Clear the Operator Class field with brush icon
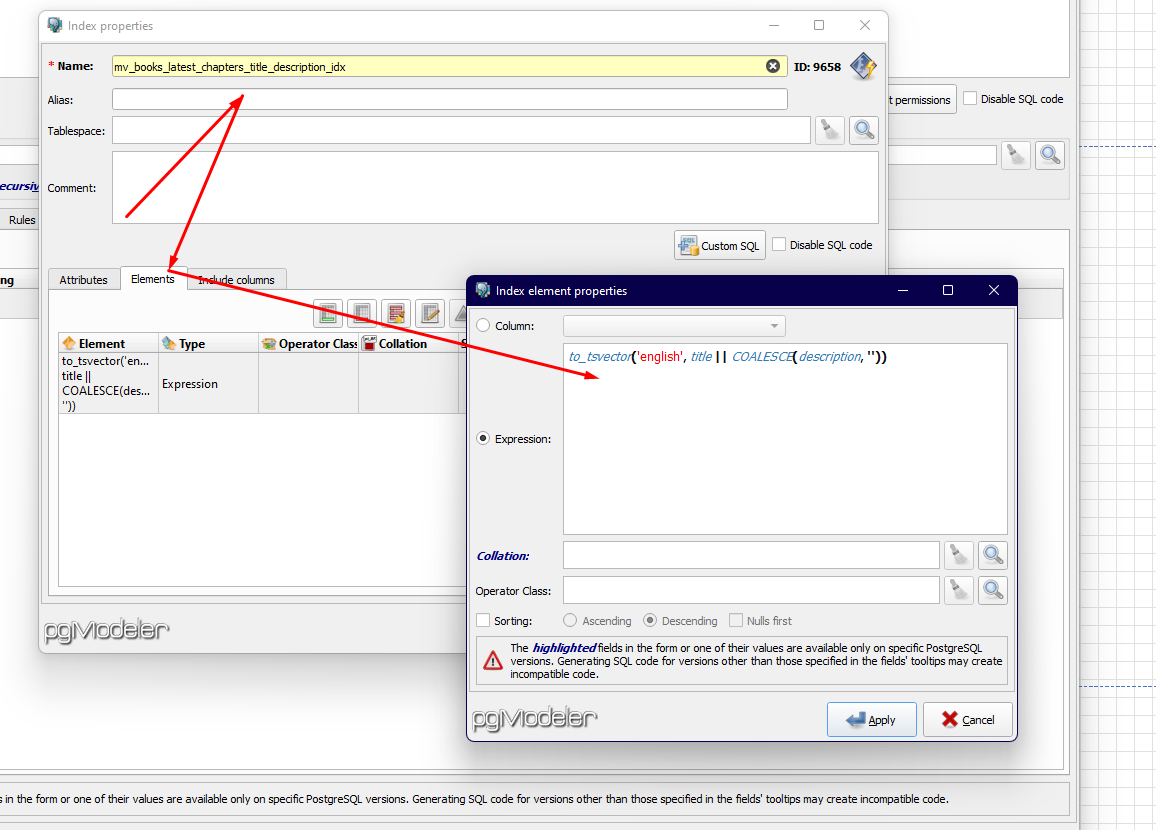1156x830 pixels. coord(958,590)
